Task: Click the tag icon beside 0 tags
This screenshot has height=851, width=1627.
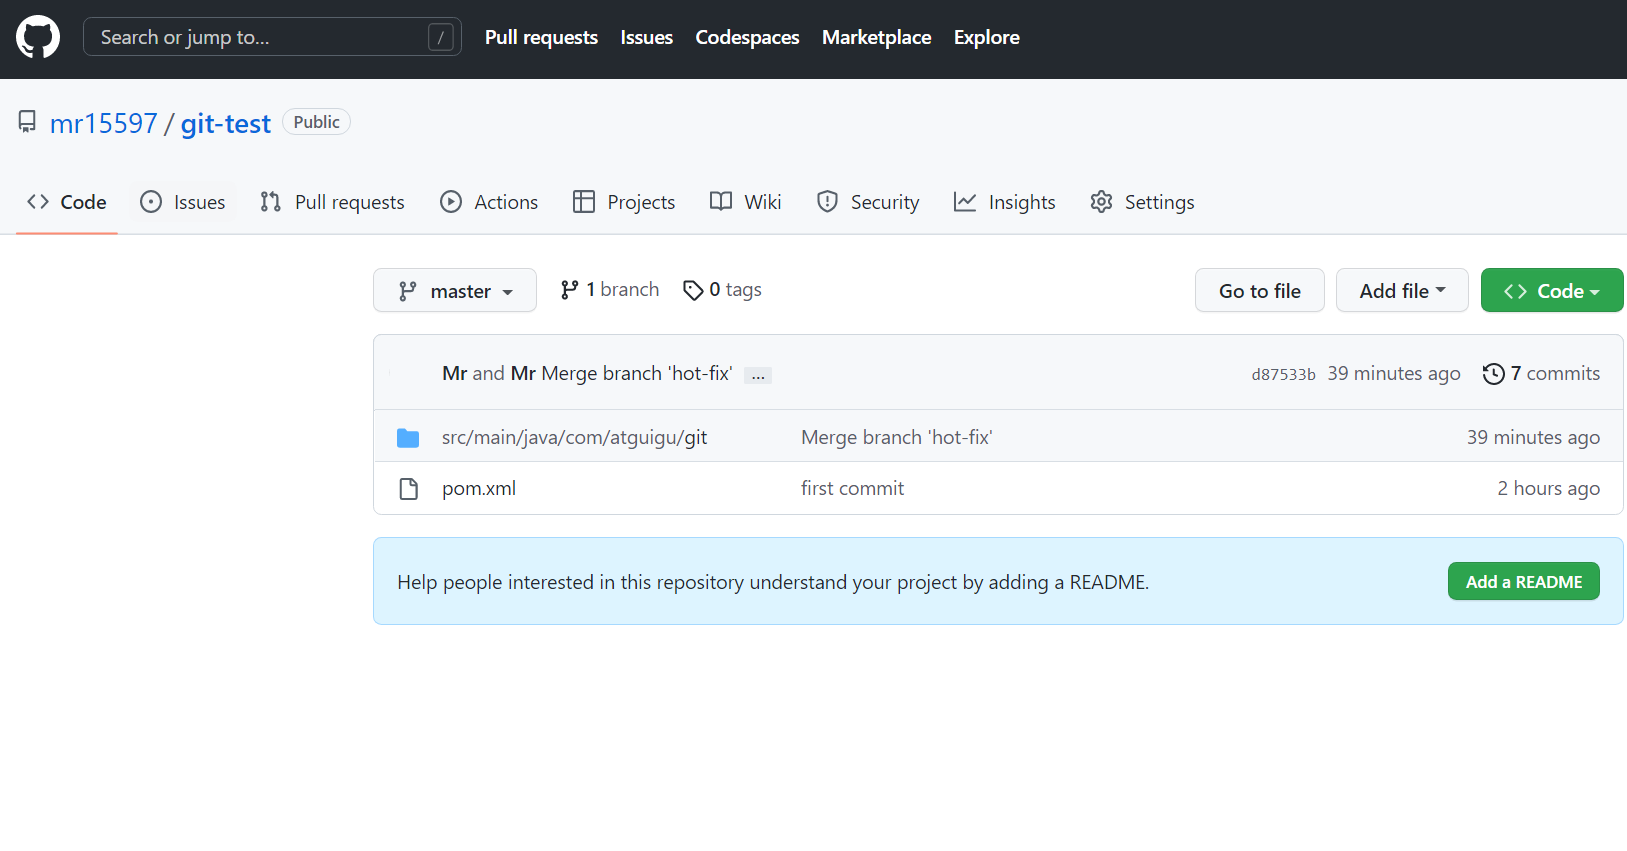Action: pyautogui.click(x=693, y=290)
